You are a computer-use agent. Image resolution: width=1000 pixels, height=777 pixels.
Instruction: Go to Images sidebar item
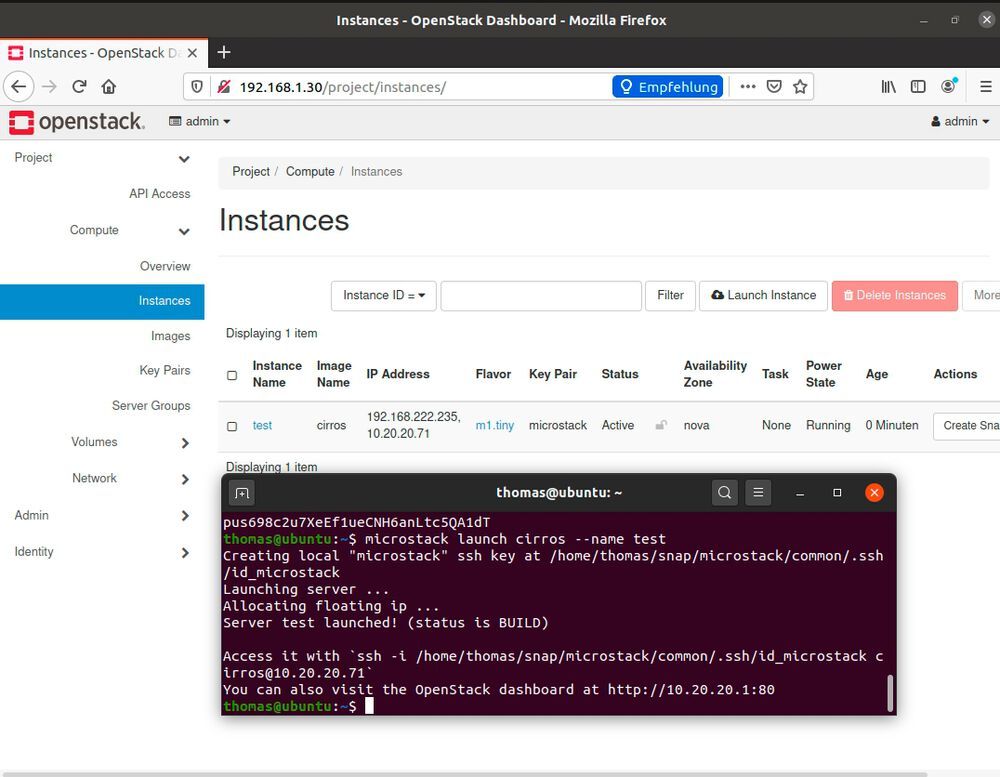tap(170, 336)
